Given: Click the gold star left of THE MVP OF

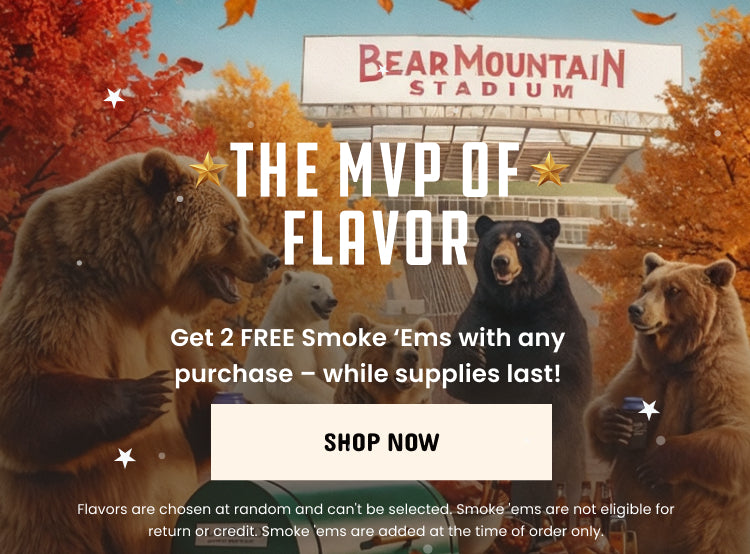Looking at the screenshot, I should pyautogui.click(x=208, y=169).
